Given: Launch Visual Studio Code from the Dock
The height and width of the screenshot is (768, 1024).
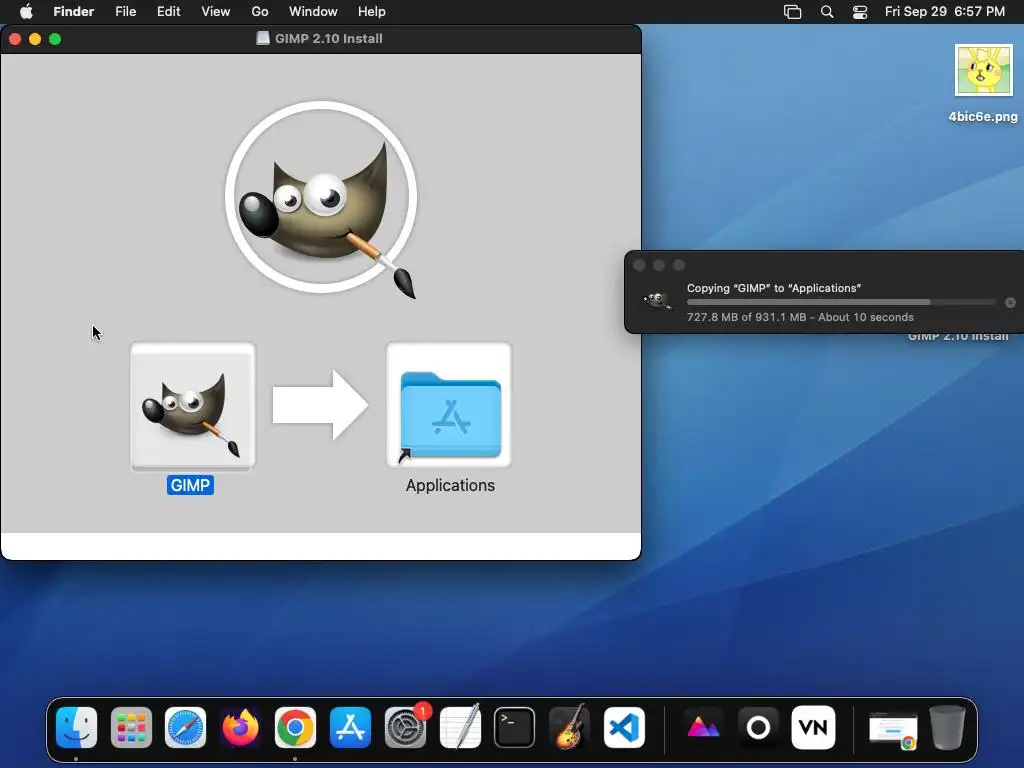Looking at the screenshot, I should [x=624, y=727].
